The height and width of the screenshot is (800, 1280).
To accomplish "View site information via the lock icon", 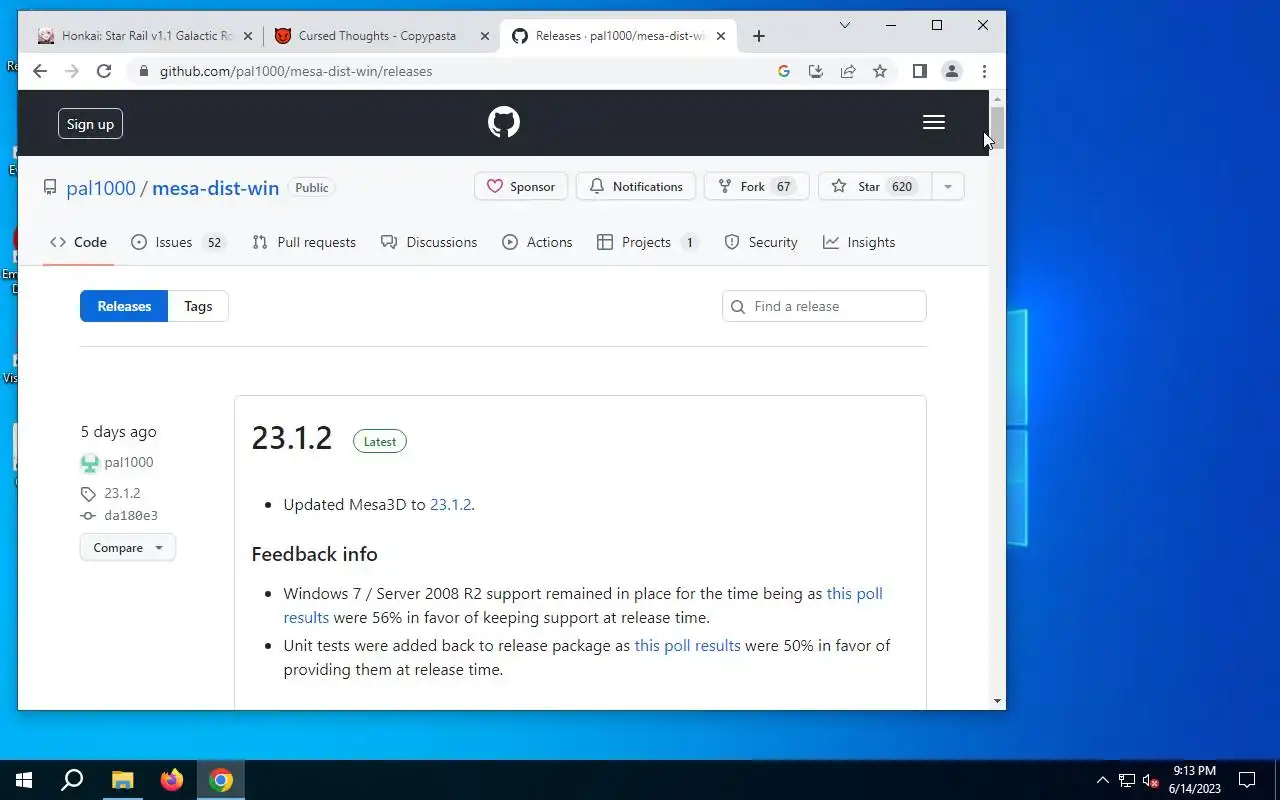I will tap(144, 71).
